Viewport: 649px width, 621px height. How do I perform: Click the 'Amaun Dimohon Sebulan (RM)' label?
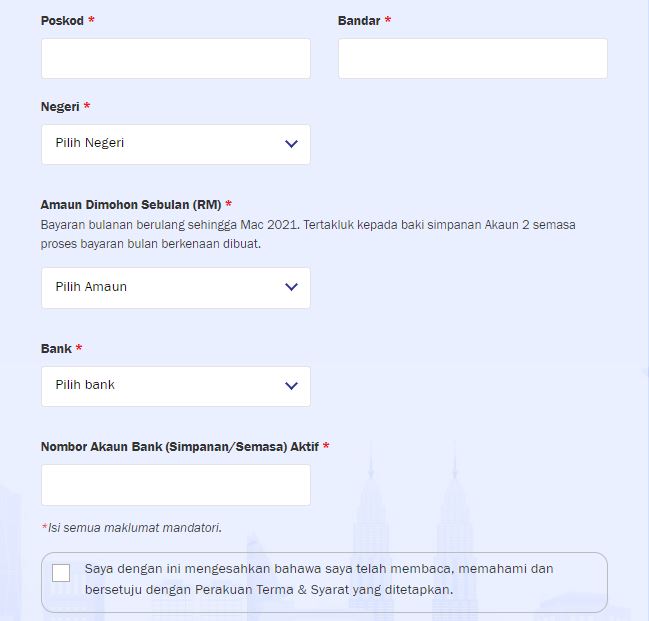(131, 205)
